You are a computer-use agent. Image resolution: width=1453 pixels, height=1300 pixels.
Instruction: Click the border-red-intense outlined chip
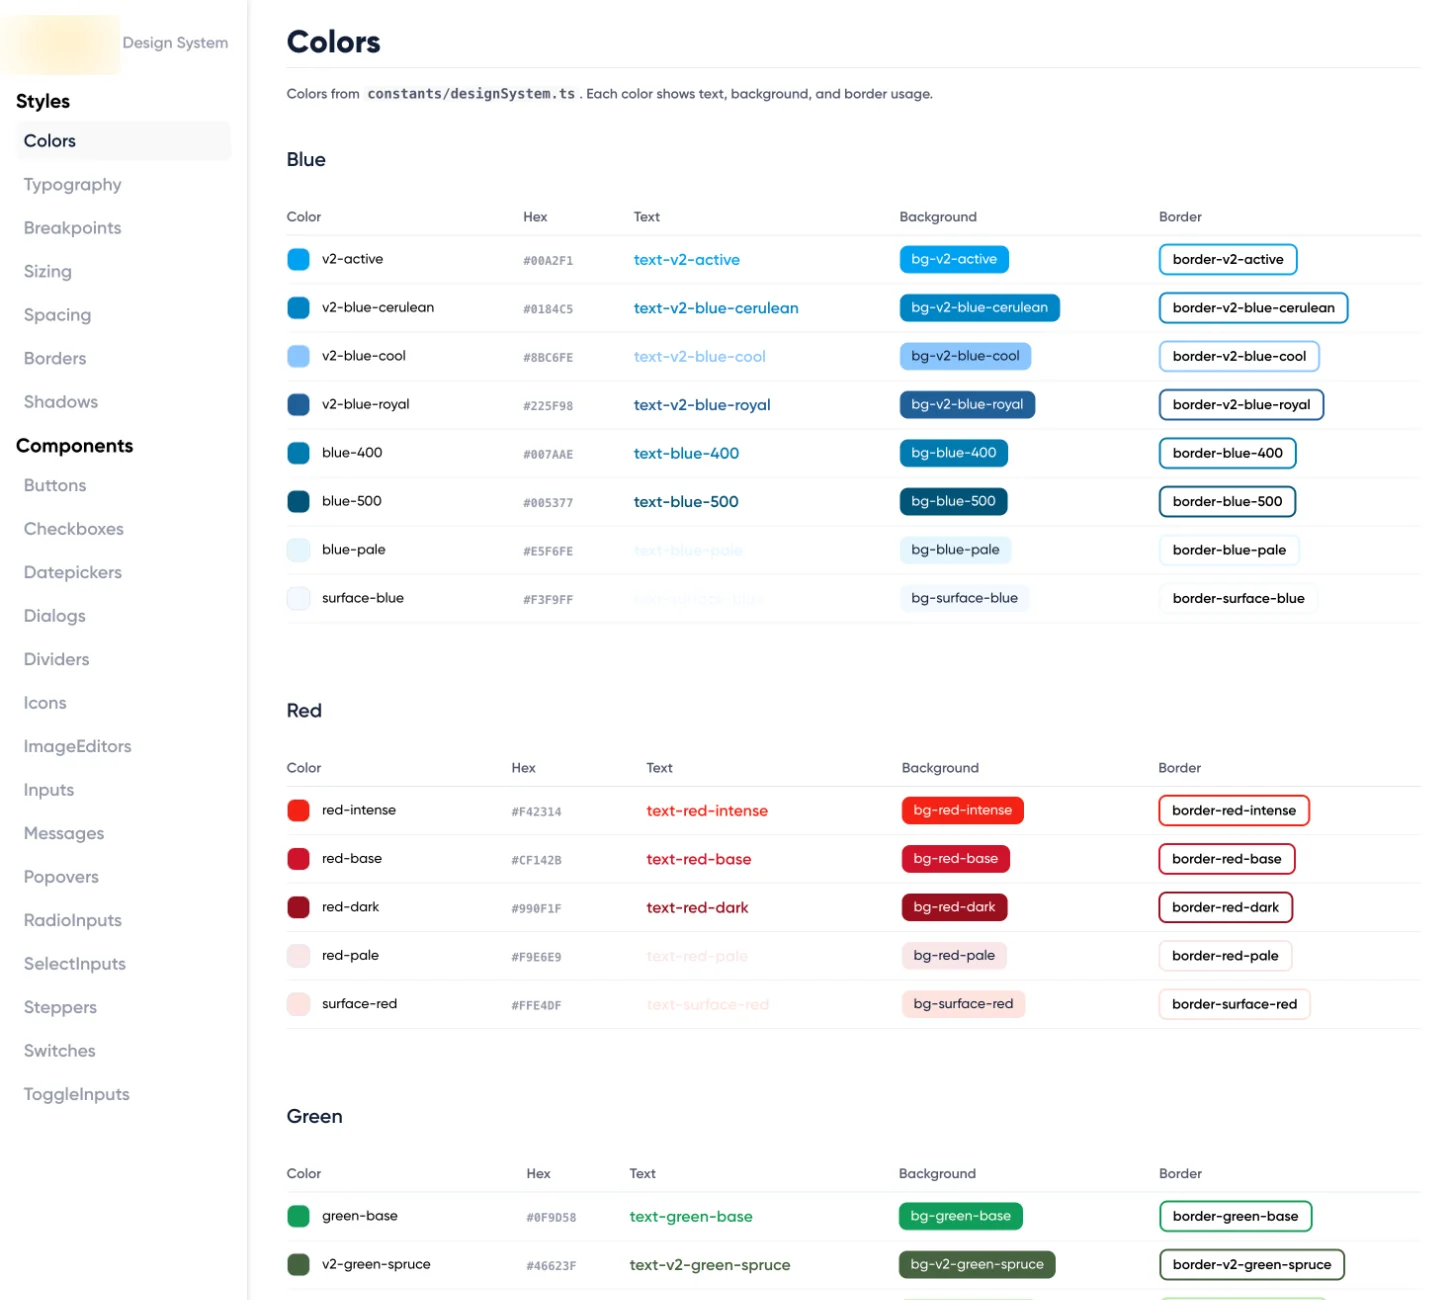(x=1234, y=810)
